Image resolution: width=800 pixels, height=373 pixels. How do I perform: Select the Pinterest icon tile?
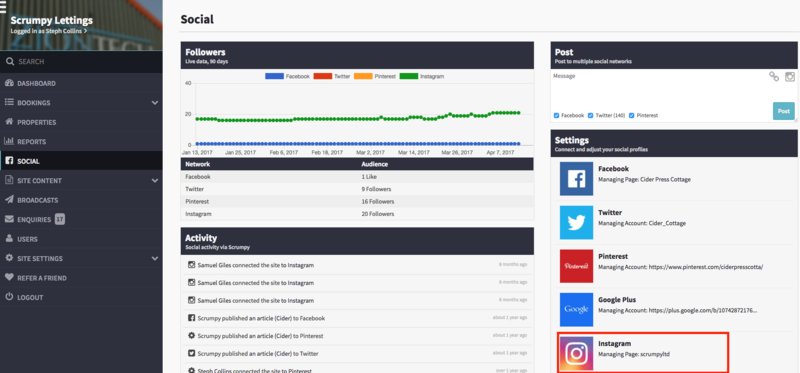coord(576,266)
